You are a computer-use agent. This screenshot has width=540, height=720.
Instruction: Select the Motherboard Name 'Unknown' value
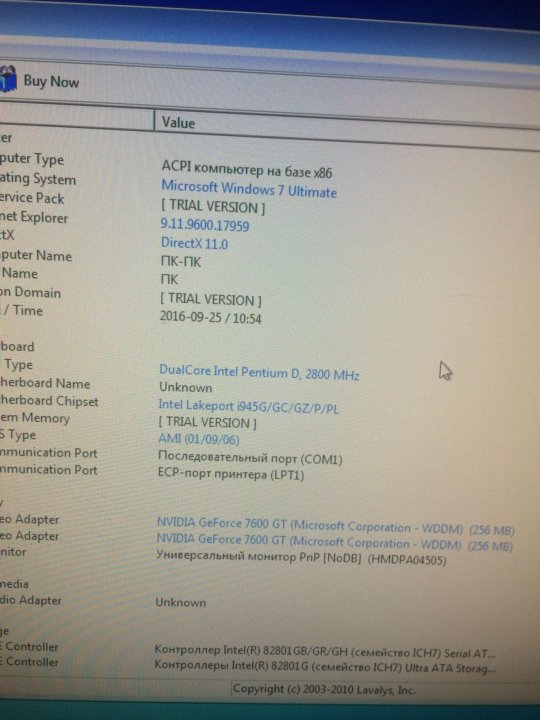pos(186,388)
